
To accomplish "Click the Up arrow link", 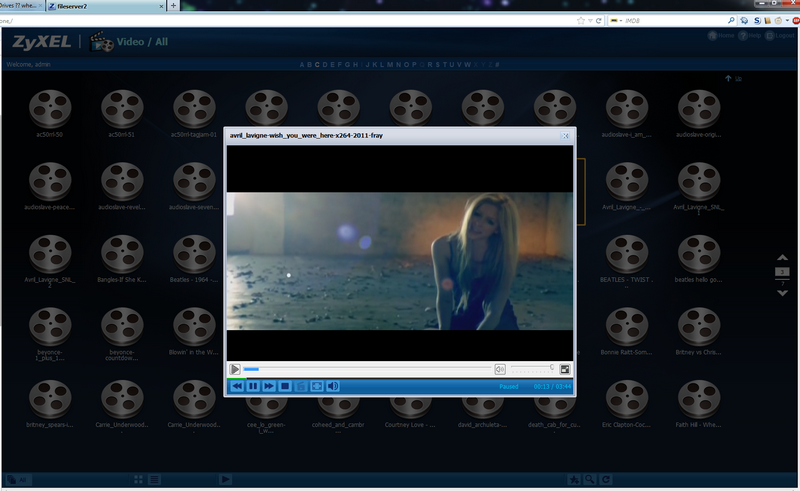I will (x=733, y=79).
